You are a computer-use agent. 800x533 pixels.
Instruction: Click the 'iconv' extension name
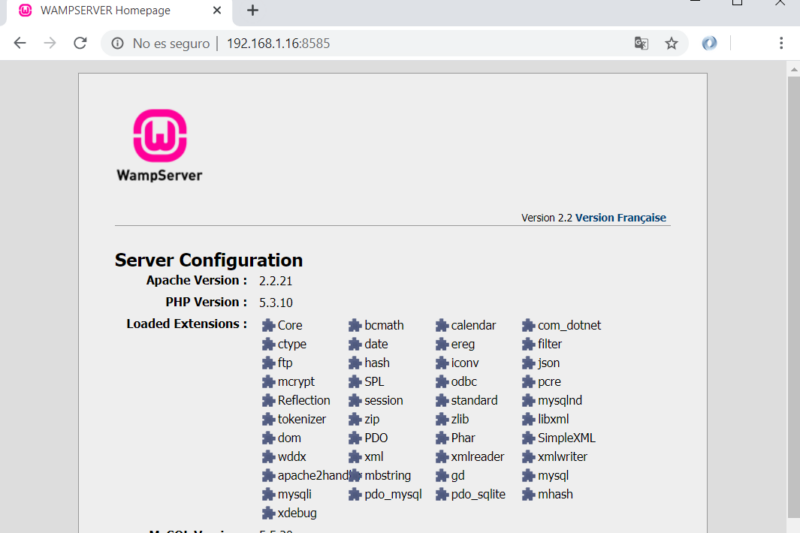465,363
